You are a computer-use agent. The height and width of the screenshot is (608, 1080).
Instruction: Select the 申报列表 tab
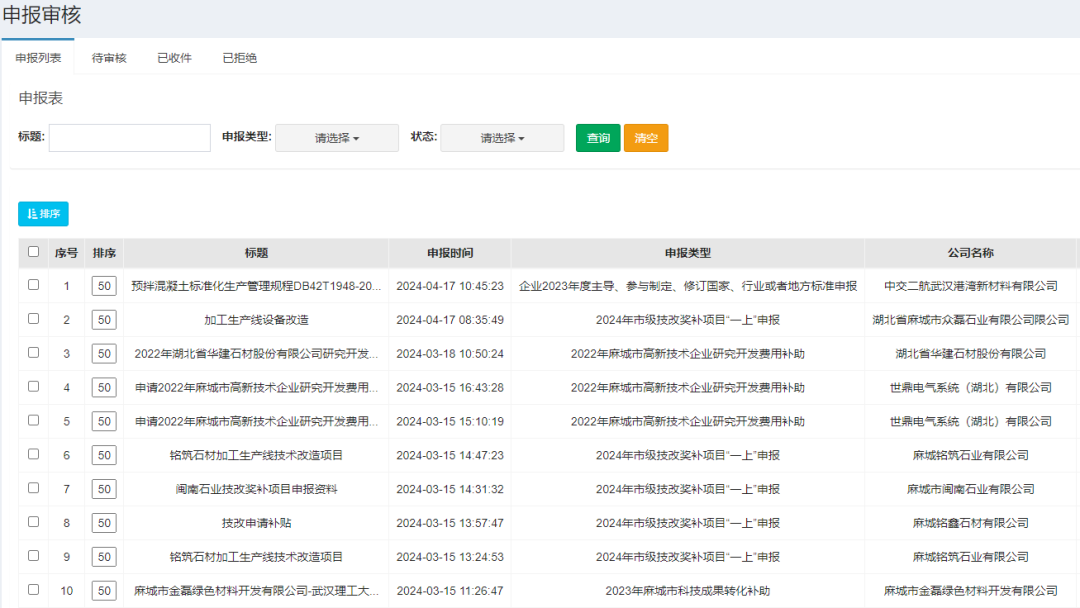(x=38, y=57)
